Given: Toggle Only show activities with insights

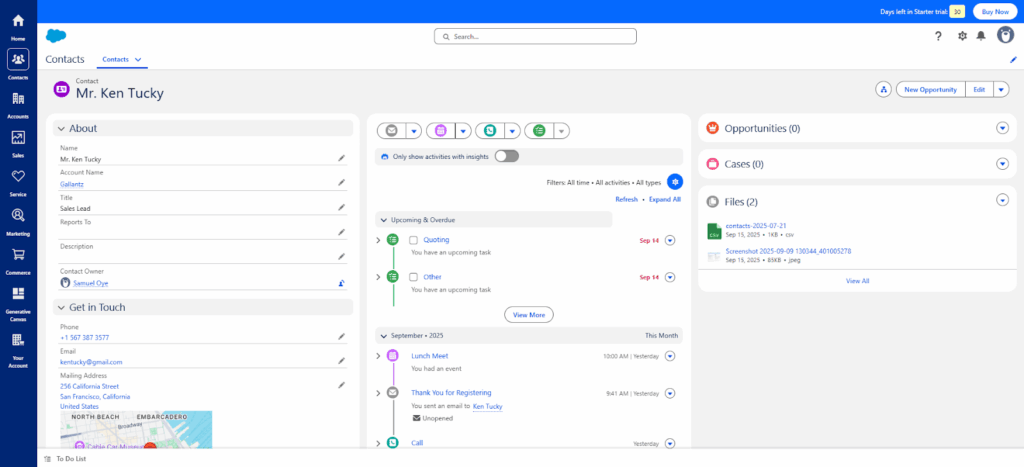Looking at the screenshot, I should tap(506, 156).
